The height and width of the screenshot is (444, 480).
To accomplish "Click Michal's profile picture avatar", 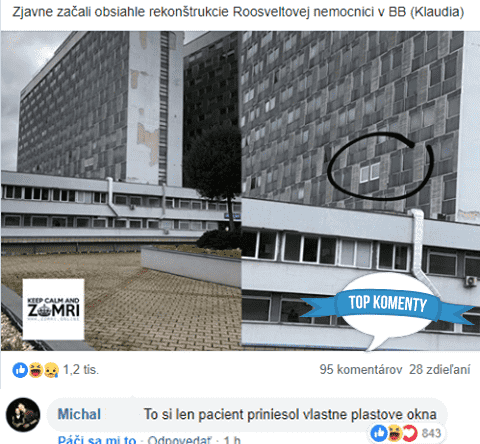I will coord(23,415).
